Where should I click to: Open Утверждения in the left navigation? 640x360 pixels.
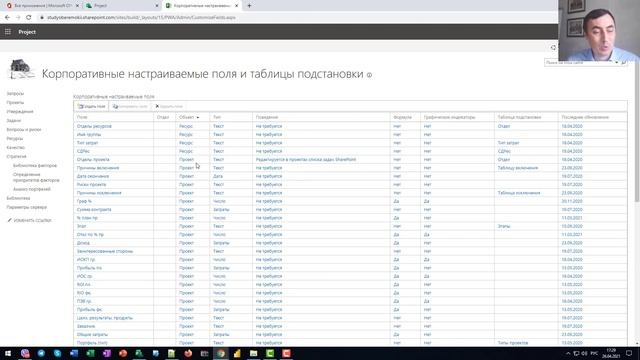(x=20, y=111)
